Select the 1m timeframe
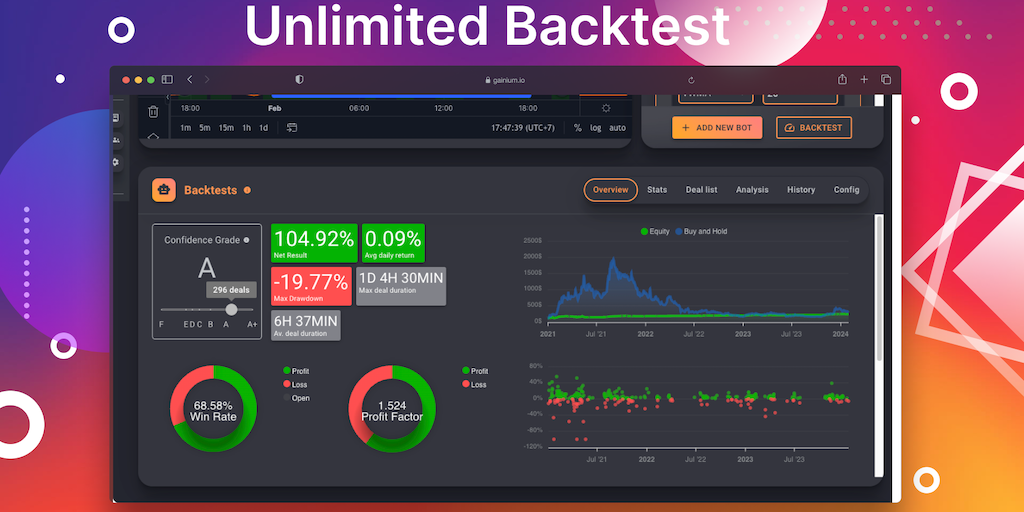 tap(185, 127)
